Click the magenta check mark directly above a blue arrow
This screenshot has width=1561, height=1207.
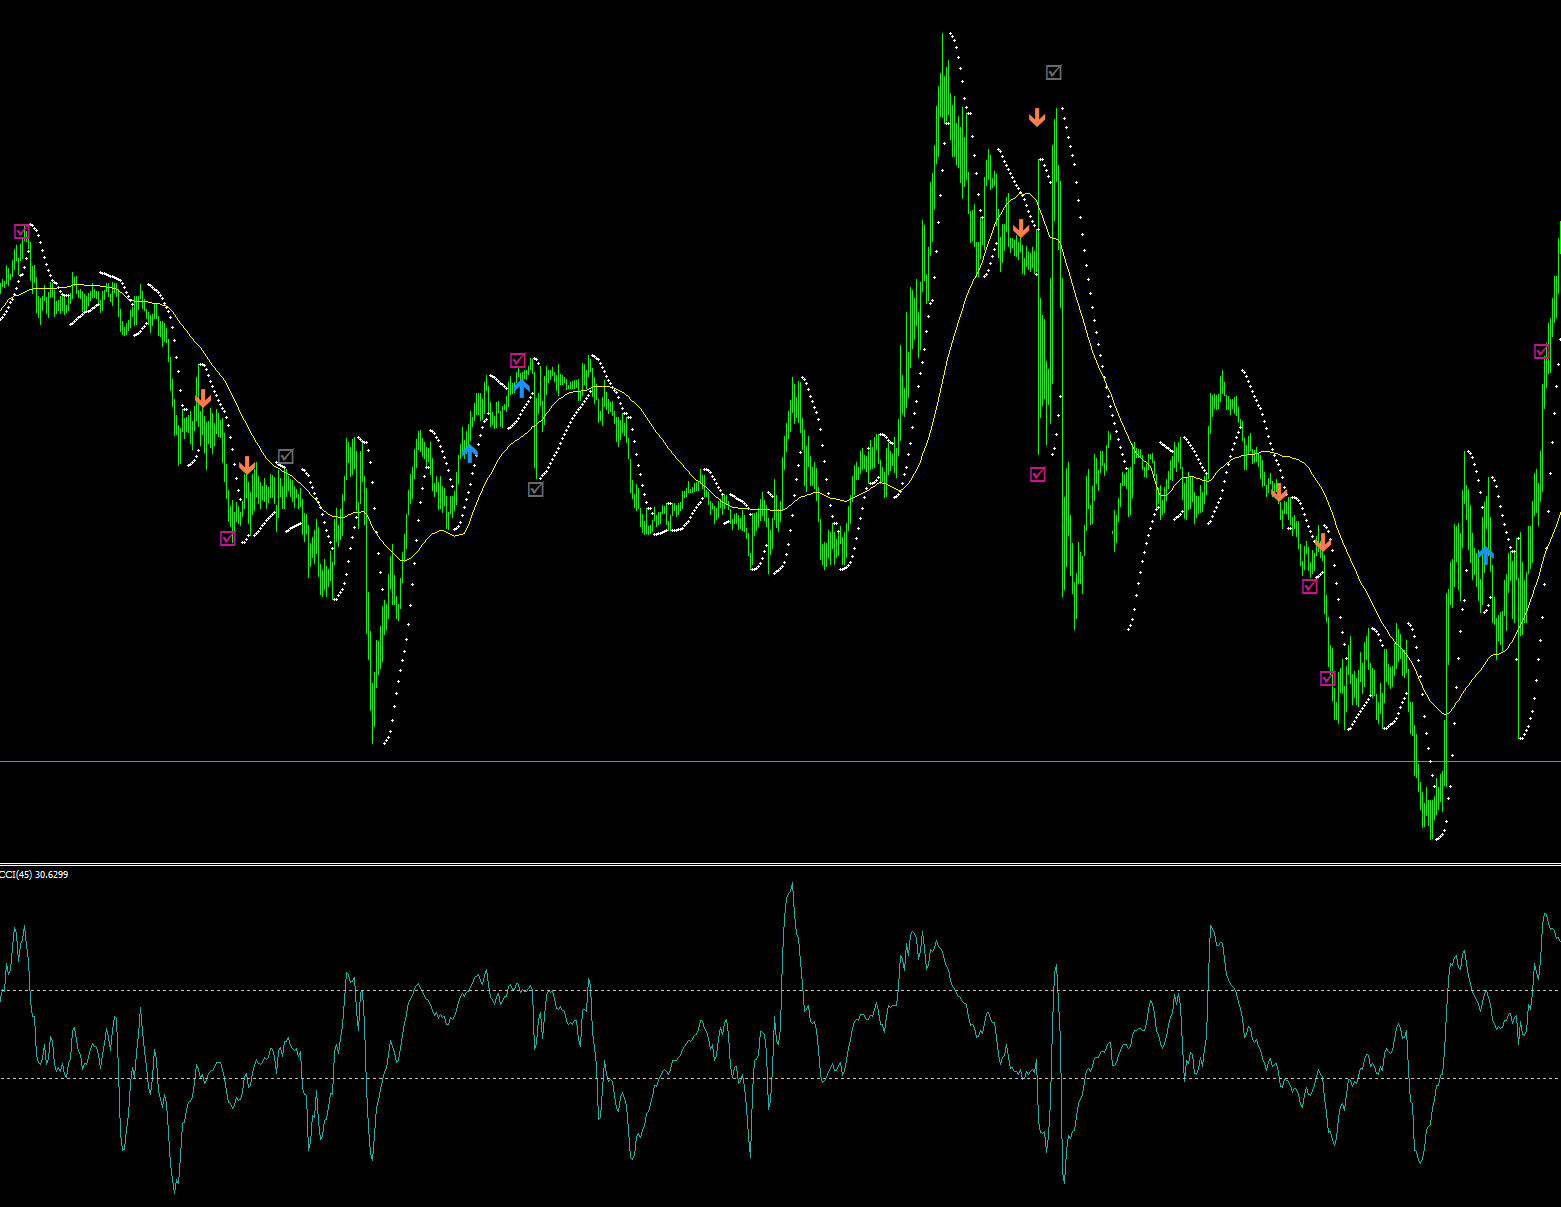click(x=518, y=360)
